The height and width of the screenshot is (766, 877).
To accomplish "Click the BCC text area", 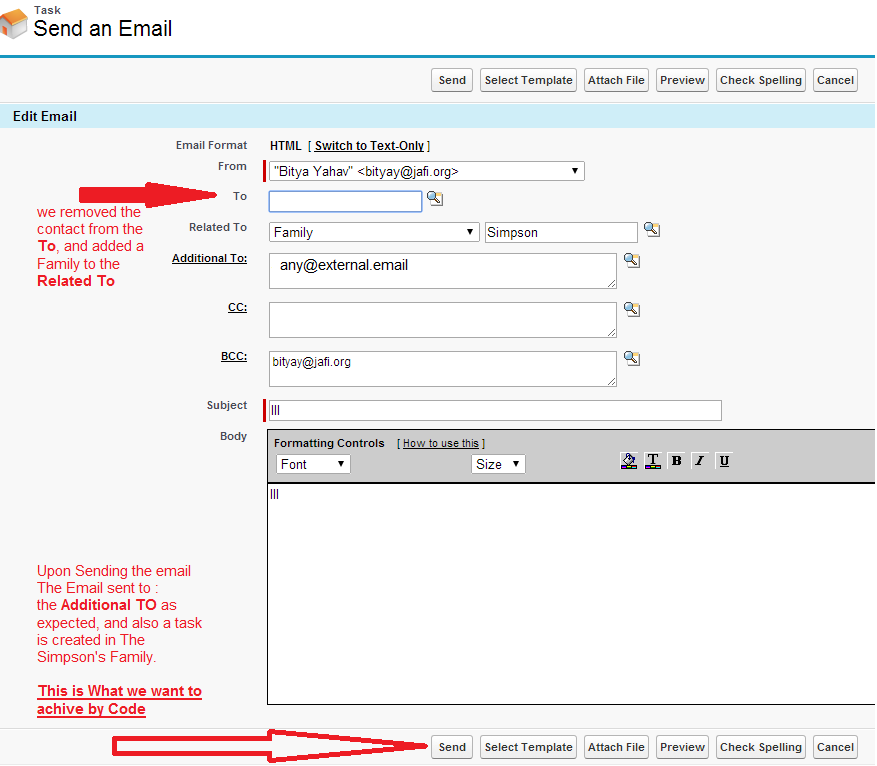I will [x=442, y=369].
